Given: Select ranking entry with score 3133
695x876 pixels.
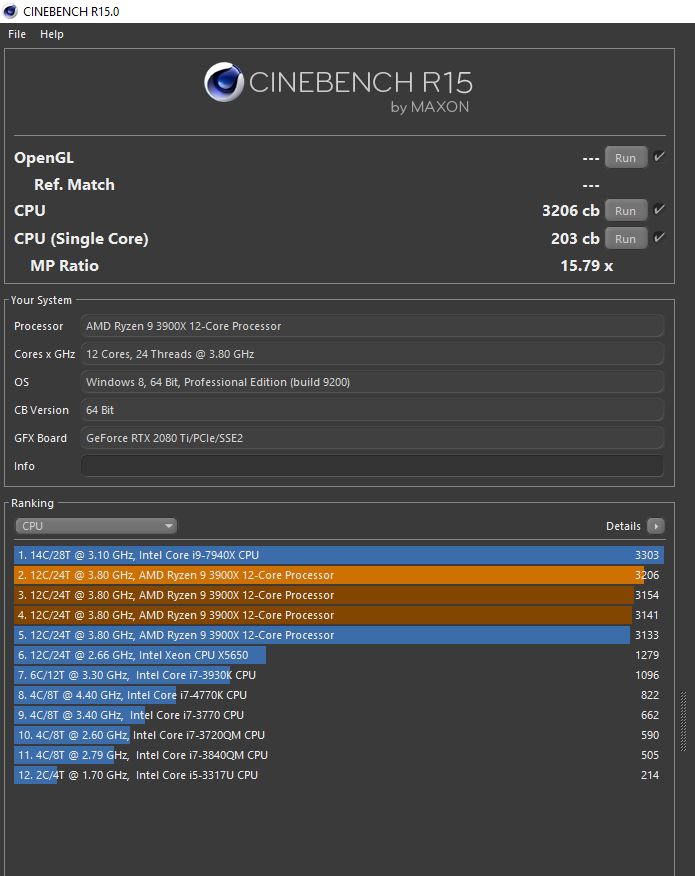Looking at the screenshot, I should point(339,635).
